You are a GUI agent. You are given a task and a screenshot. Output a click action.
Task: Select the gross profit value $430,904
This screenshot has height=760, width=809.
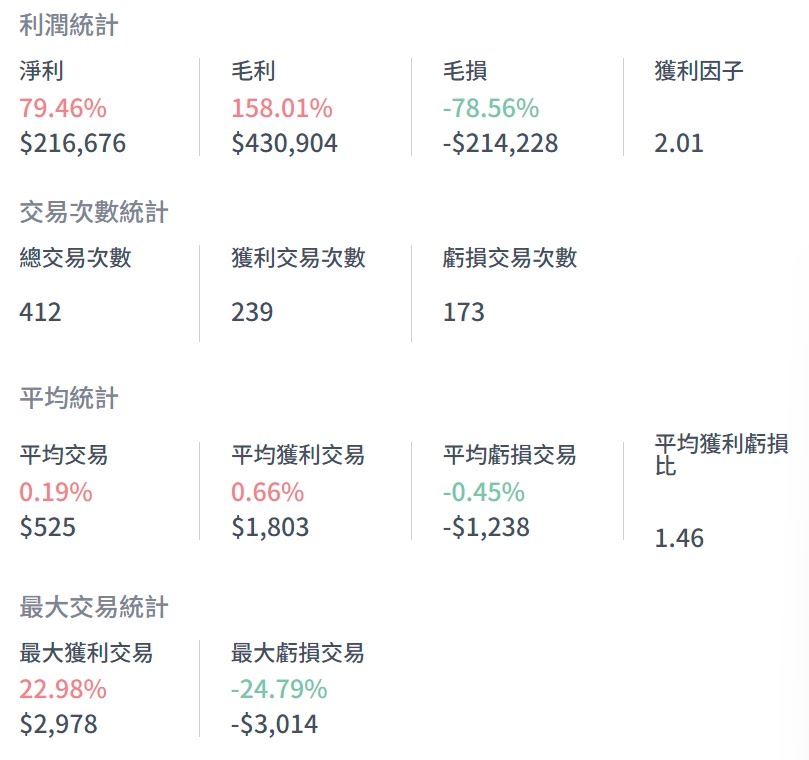(285, 143)
